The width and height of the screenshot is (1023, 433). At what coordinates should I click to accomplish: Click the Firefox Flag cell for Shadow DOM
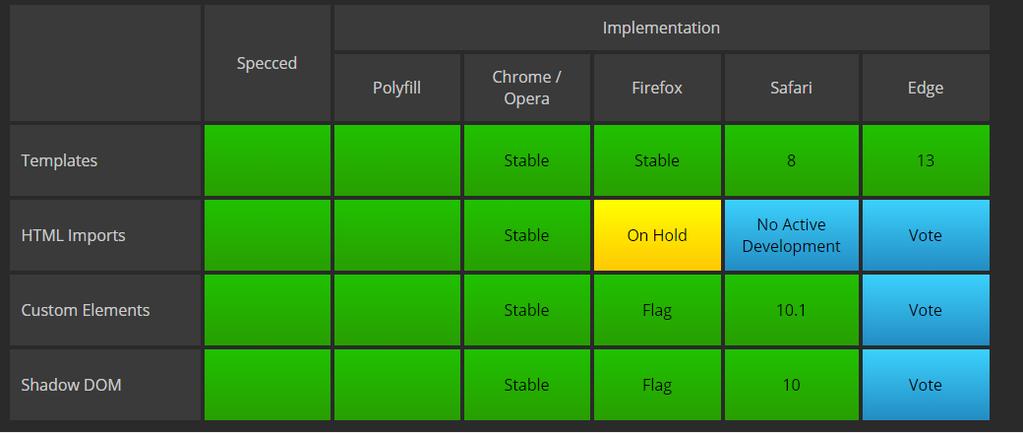pyautogui.click(x=657, y=385)
